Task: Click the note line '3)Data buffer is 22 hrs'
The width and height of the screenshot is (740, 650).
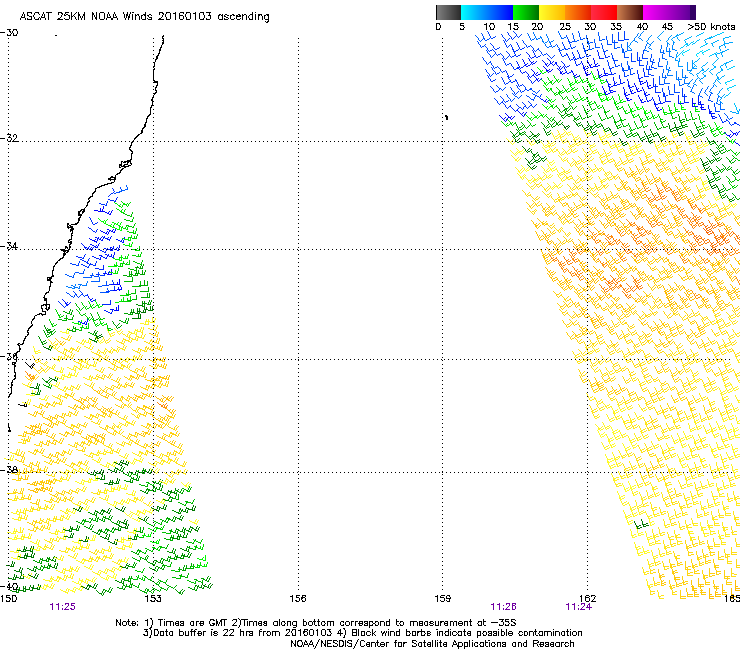Action: pos(362,633)
